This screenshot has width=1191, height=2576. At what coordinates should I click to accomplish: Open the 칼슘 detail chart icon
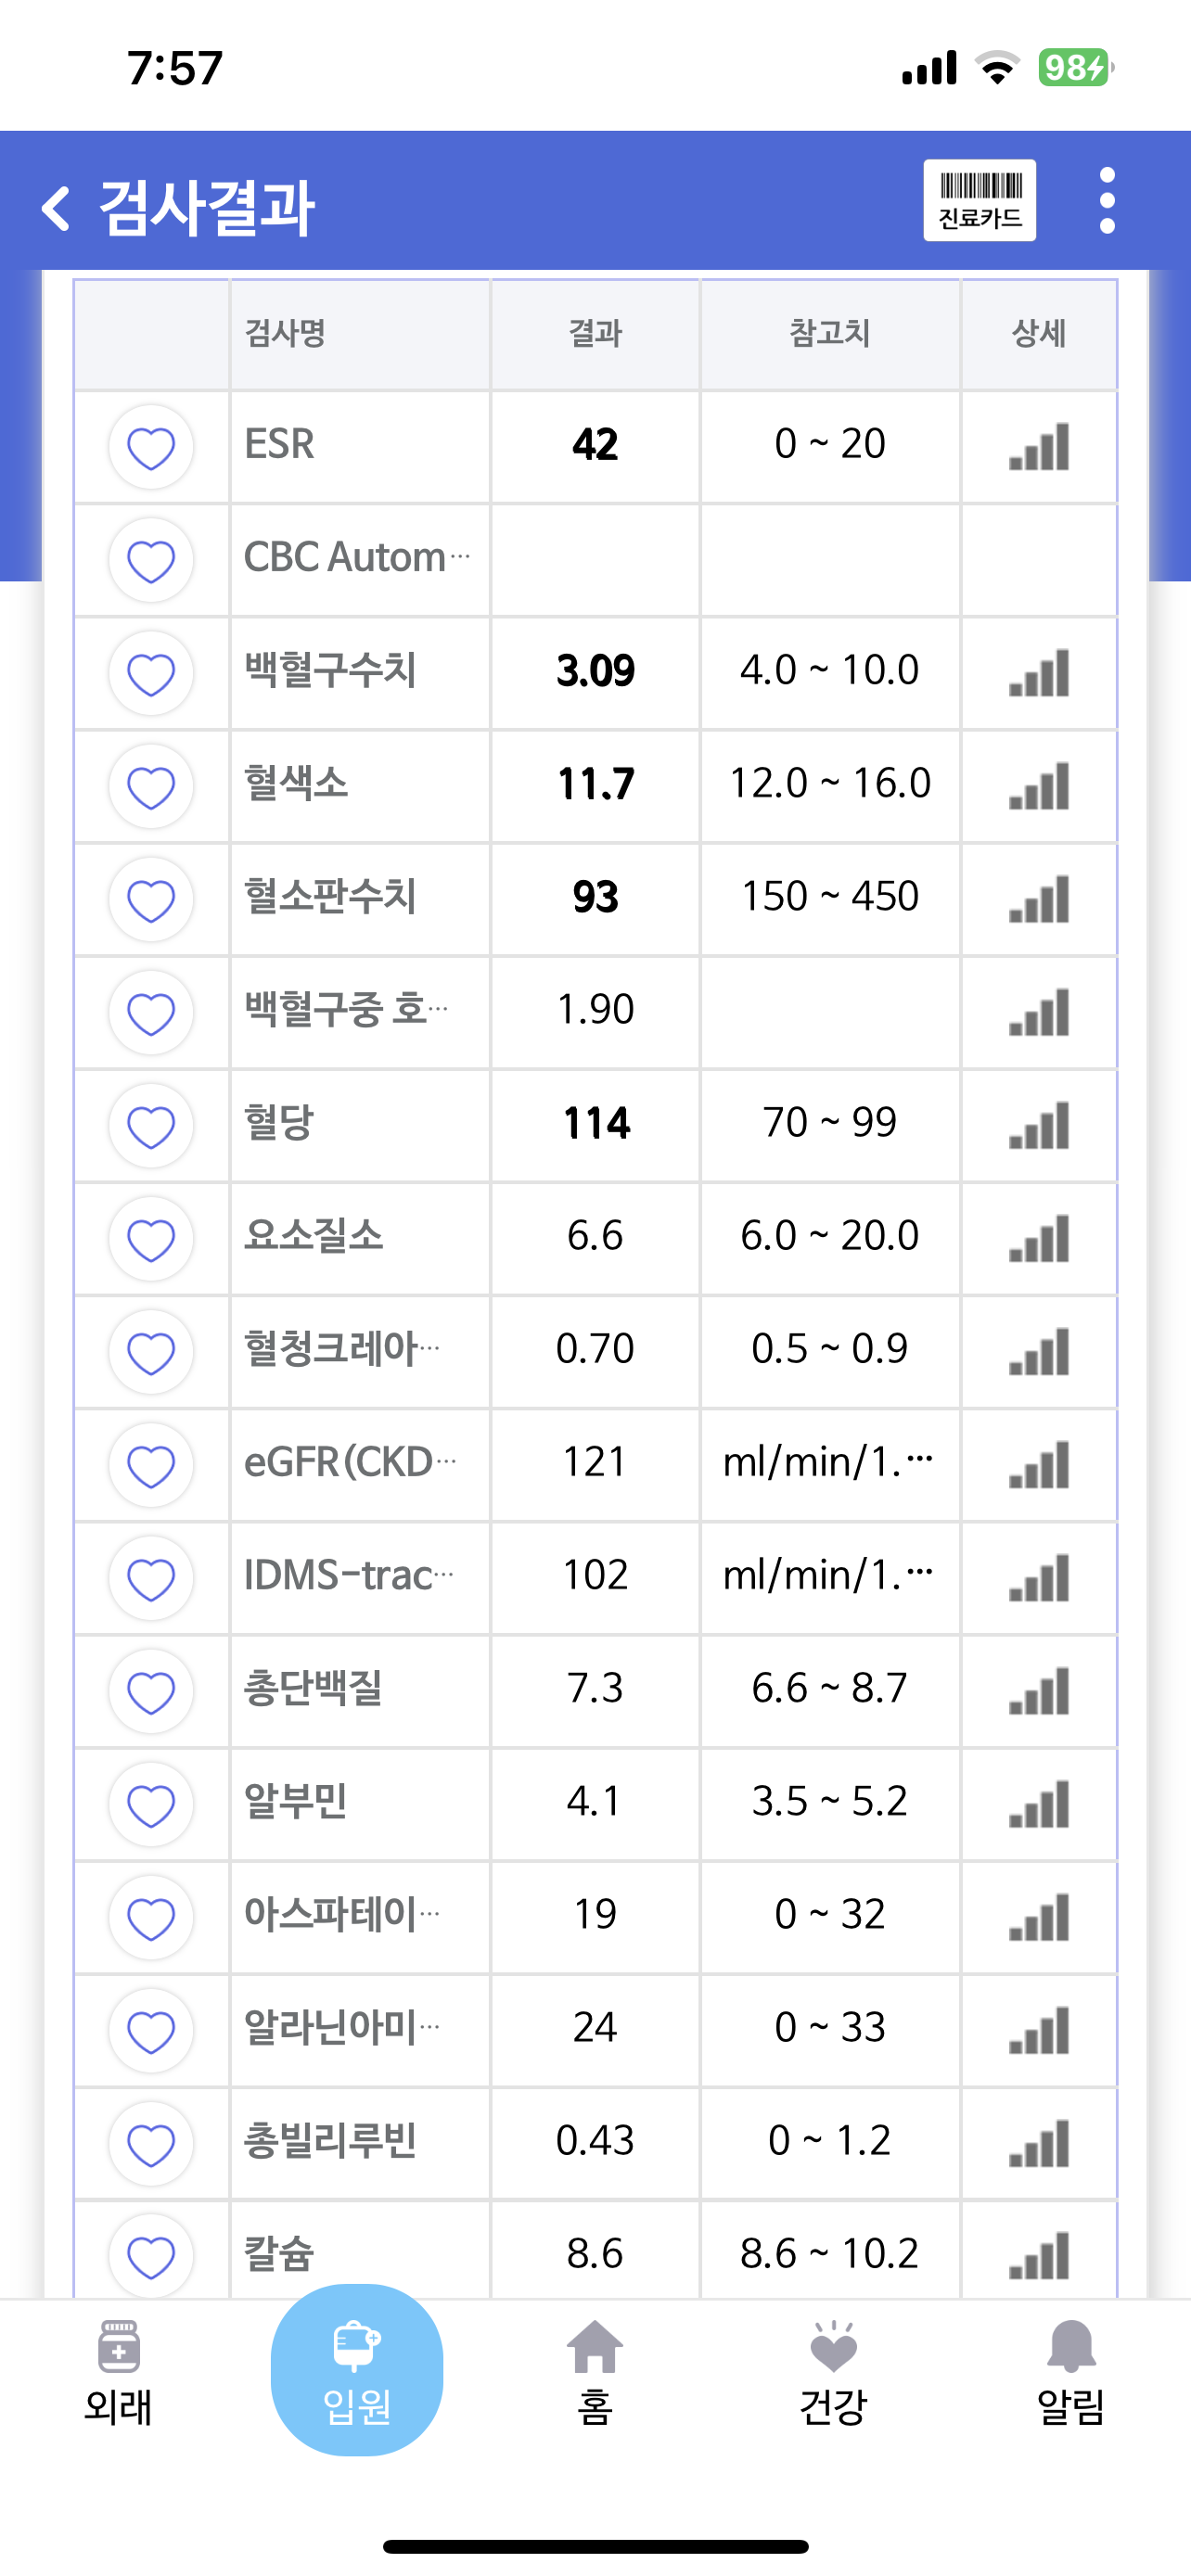click(1039, 2256)
